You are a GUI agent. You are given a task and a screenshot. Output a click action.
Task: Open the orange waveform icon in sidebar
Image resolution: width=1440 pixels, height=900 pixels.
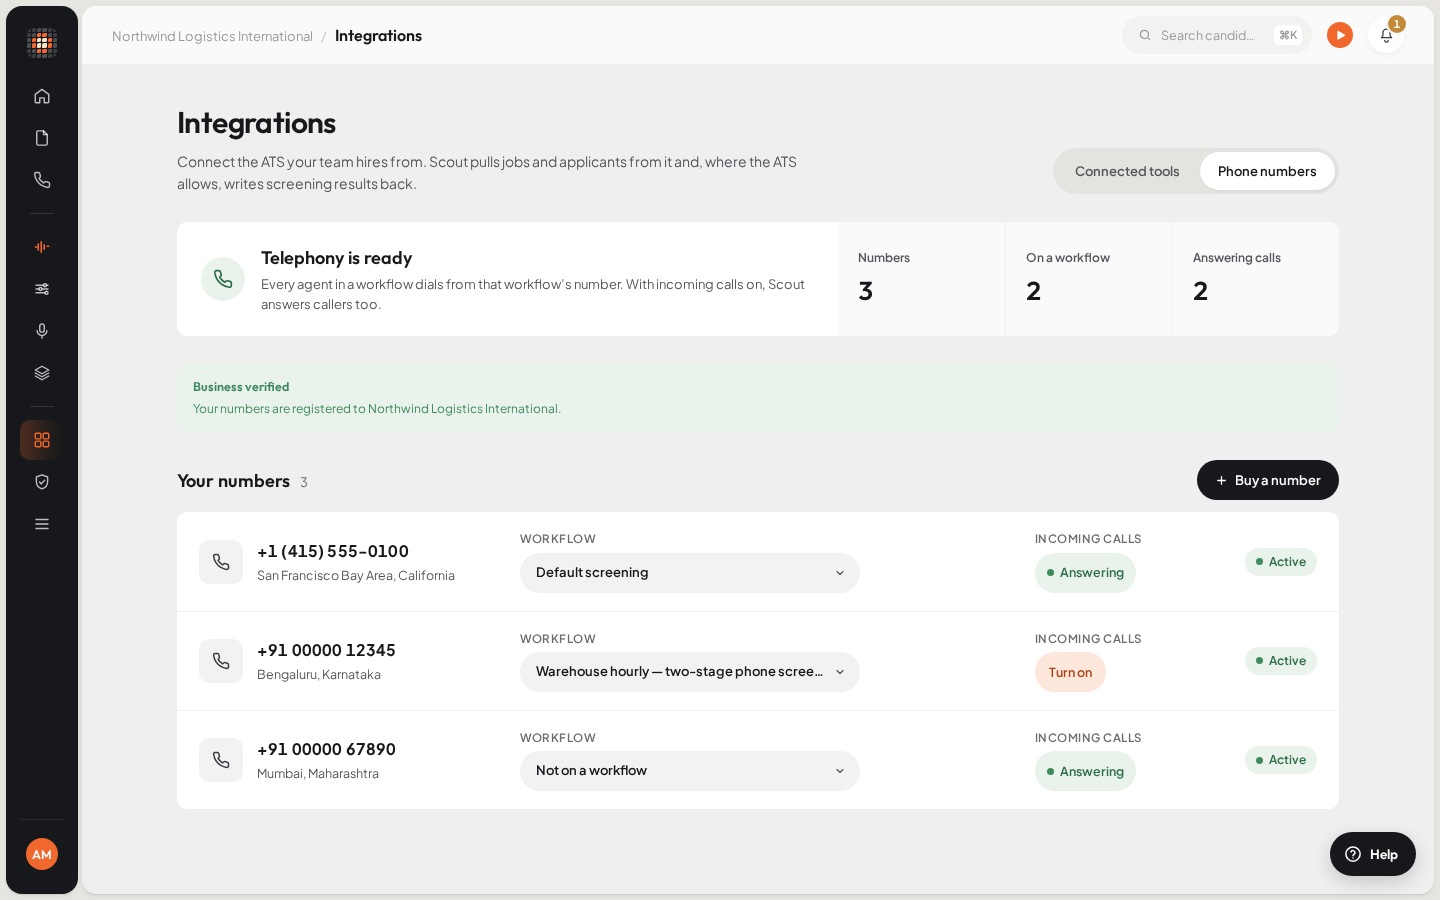tap(42, 247)
